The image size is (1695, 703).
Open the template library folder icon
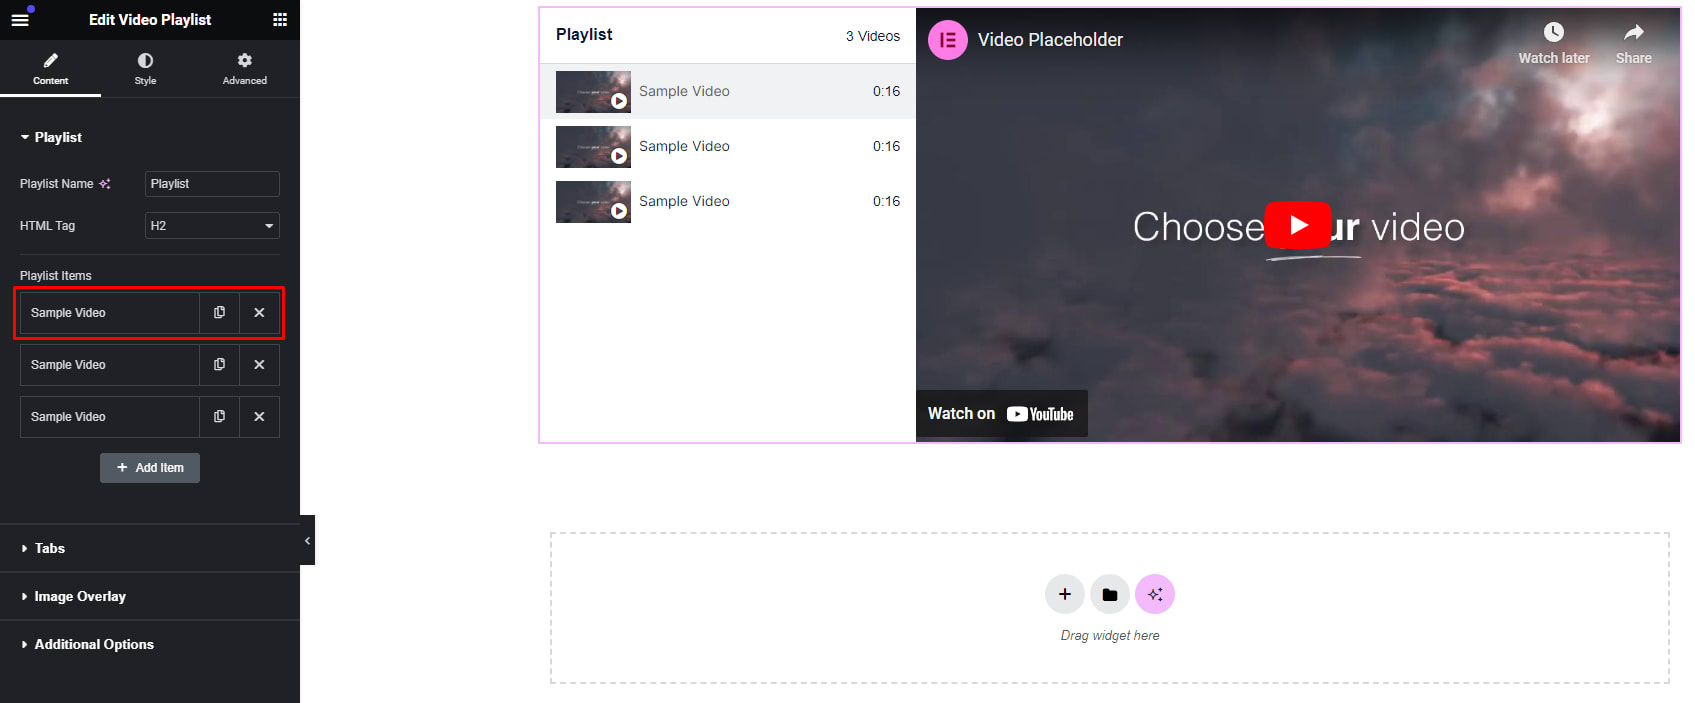pyautogui.click(x=1110, y=594)
